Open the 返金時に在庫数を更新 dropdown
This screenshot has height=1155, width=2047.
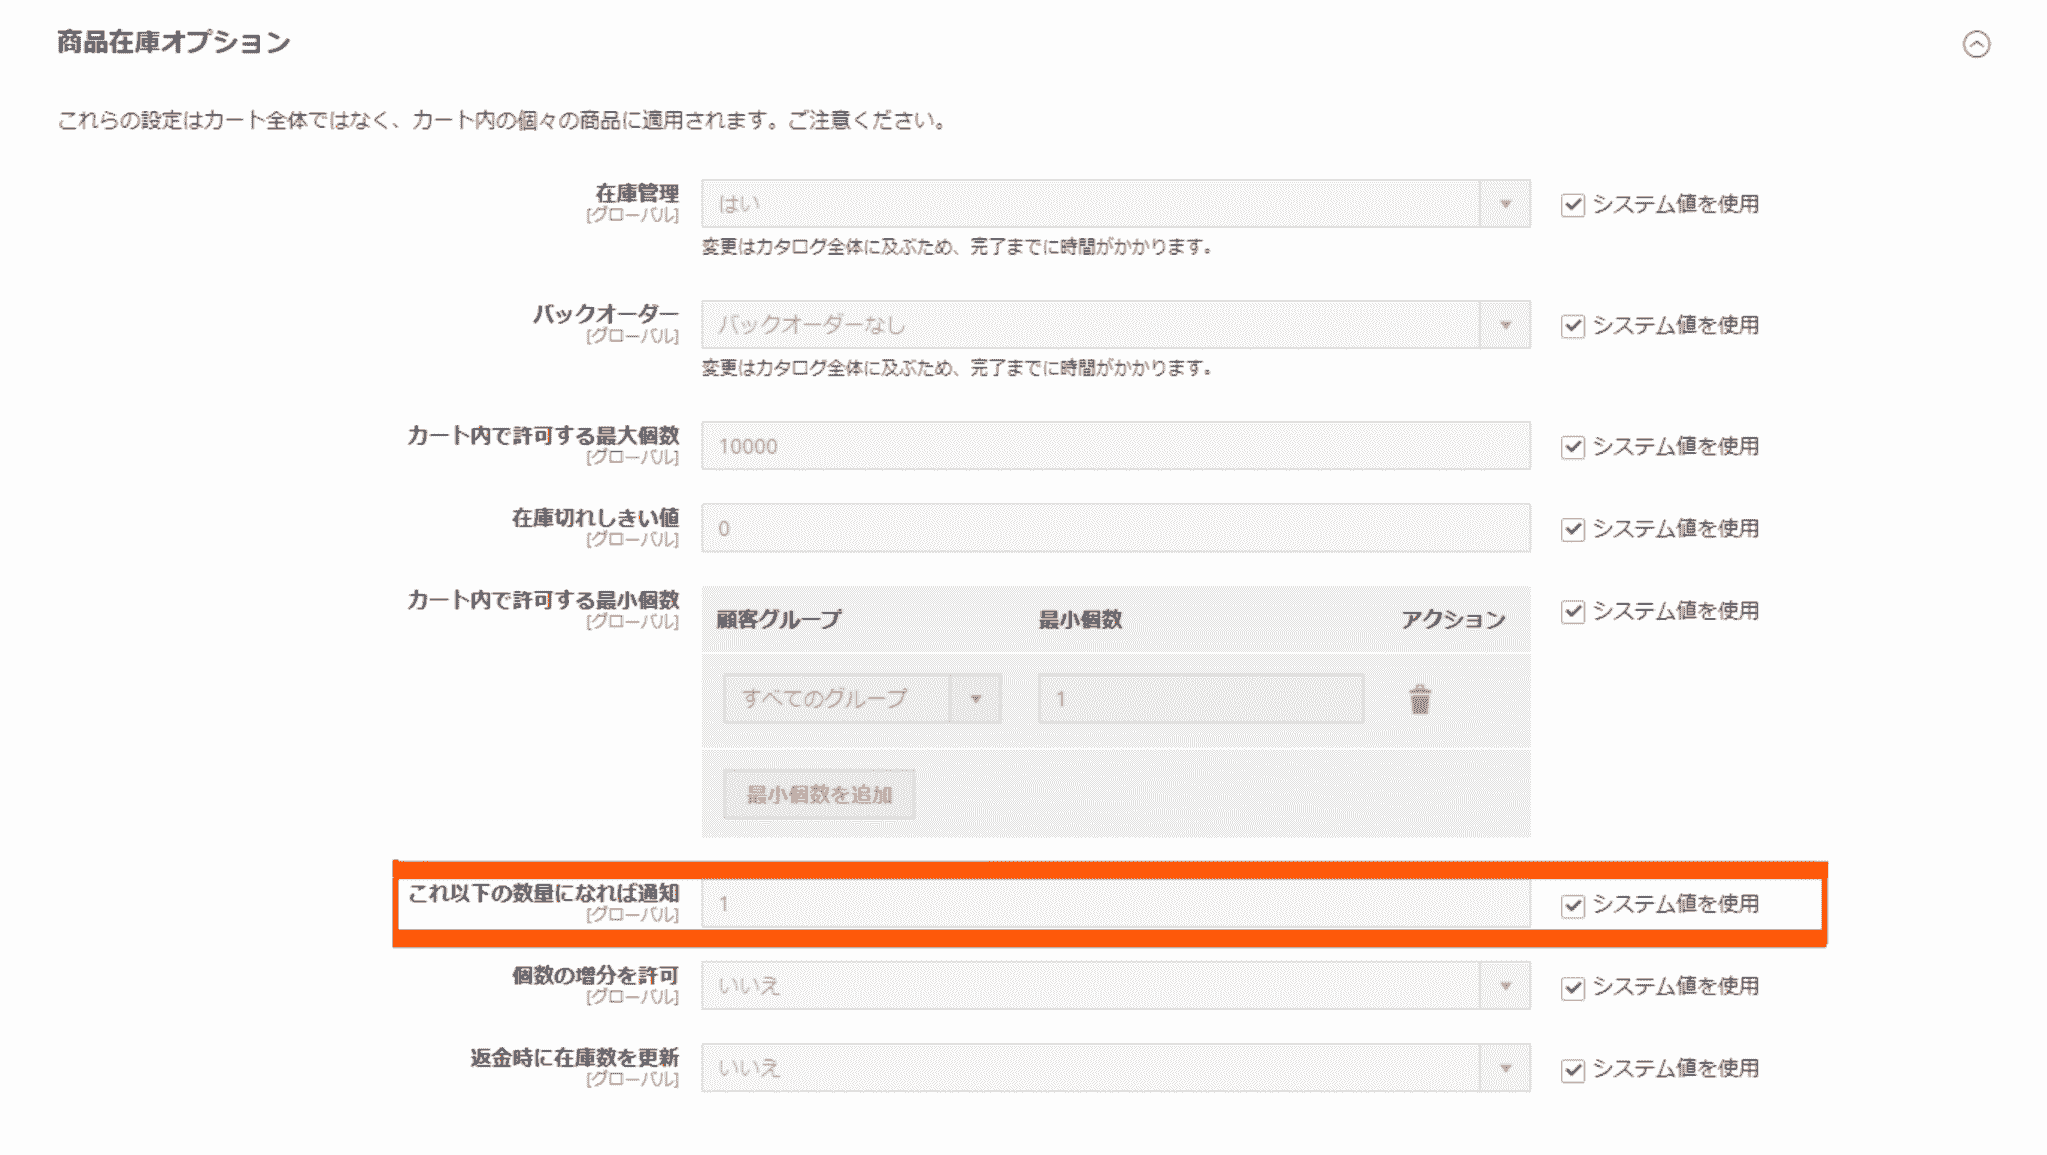tap(1506, 1068)
